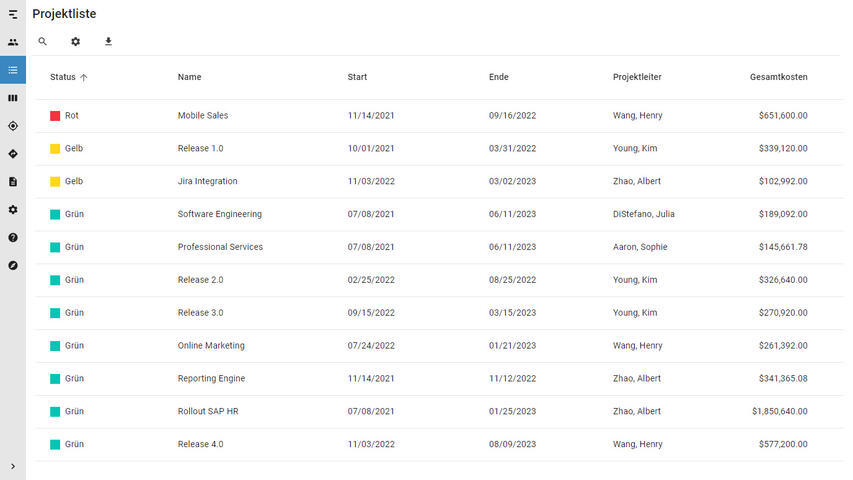
Task: Click the red status swatch for Mobile Sales
Action: tap(55, 116)
